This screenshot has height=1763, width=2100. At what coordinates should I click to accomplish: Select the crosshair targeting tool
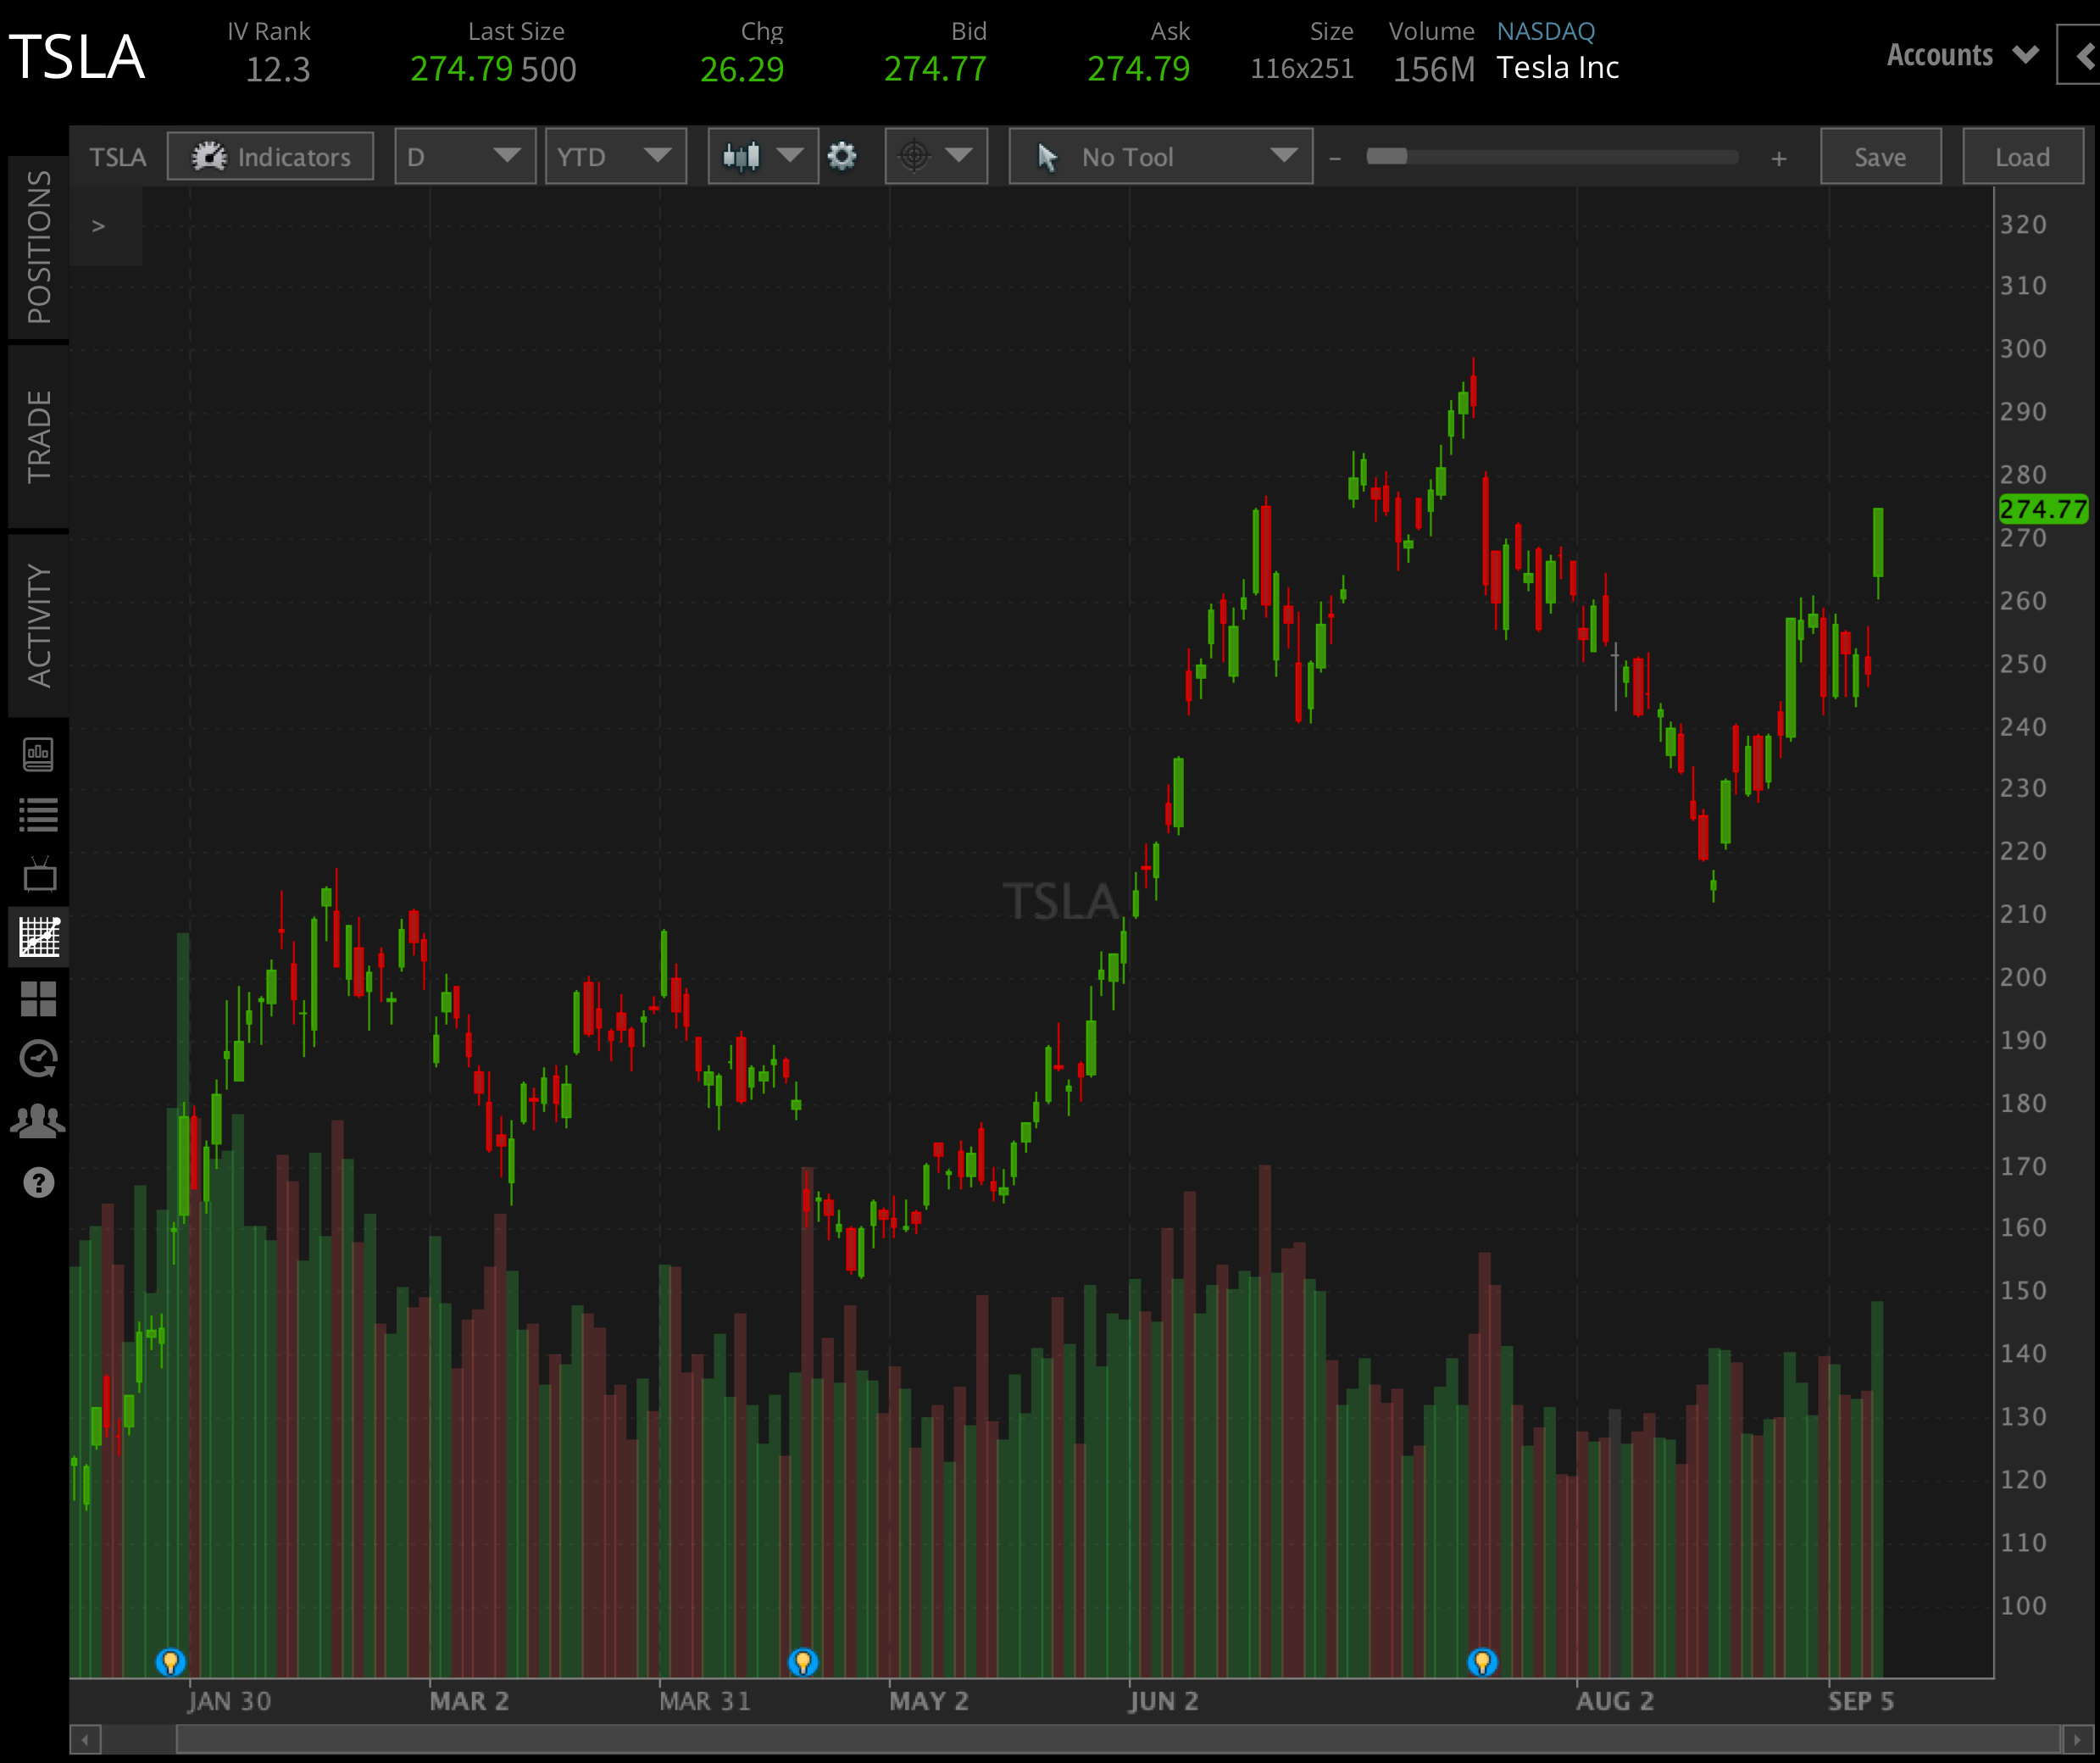913,156
